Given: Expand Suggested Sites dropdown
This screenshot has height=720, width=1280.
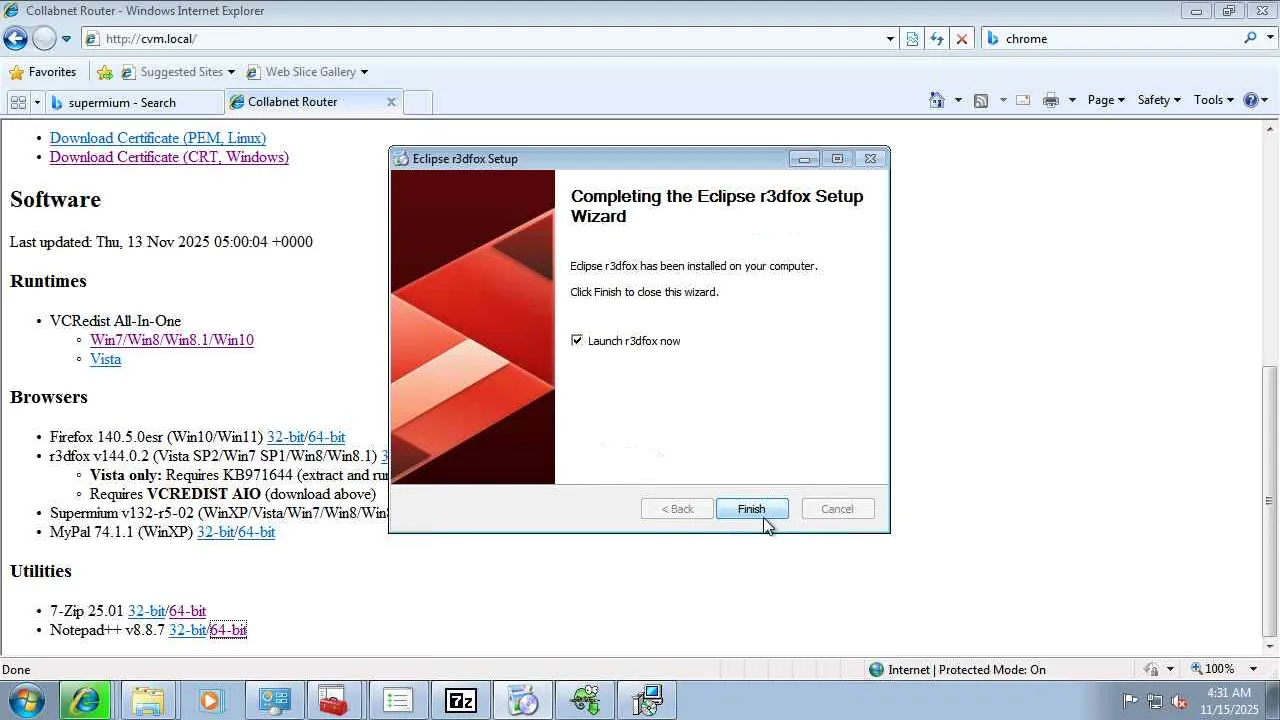Looking at the screenshot, I should pos(231,72).
